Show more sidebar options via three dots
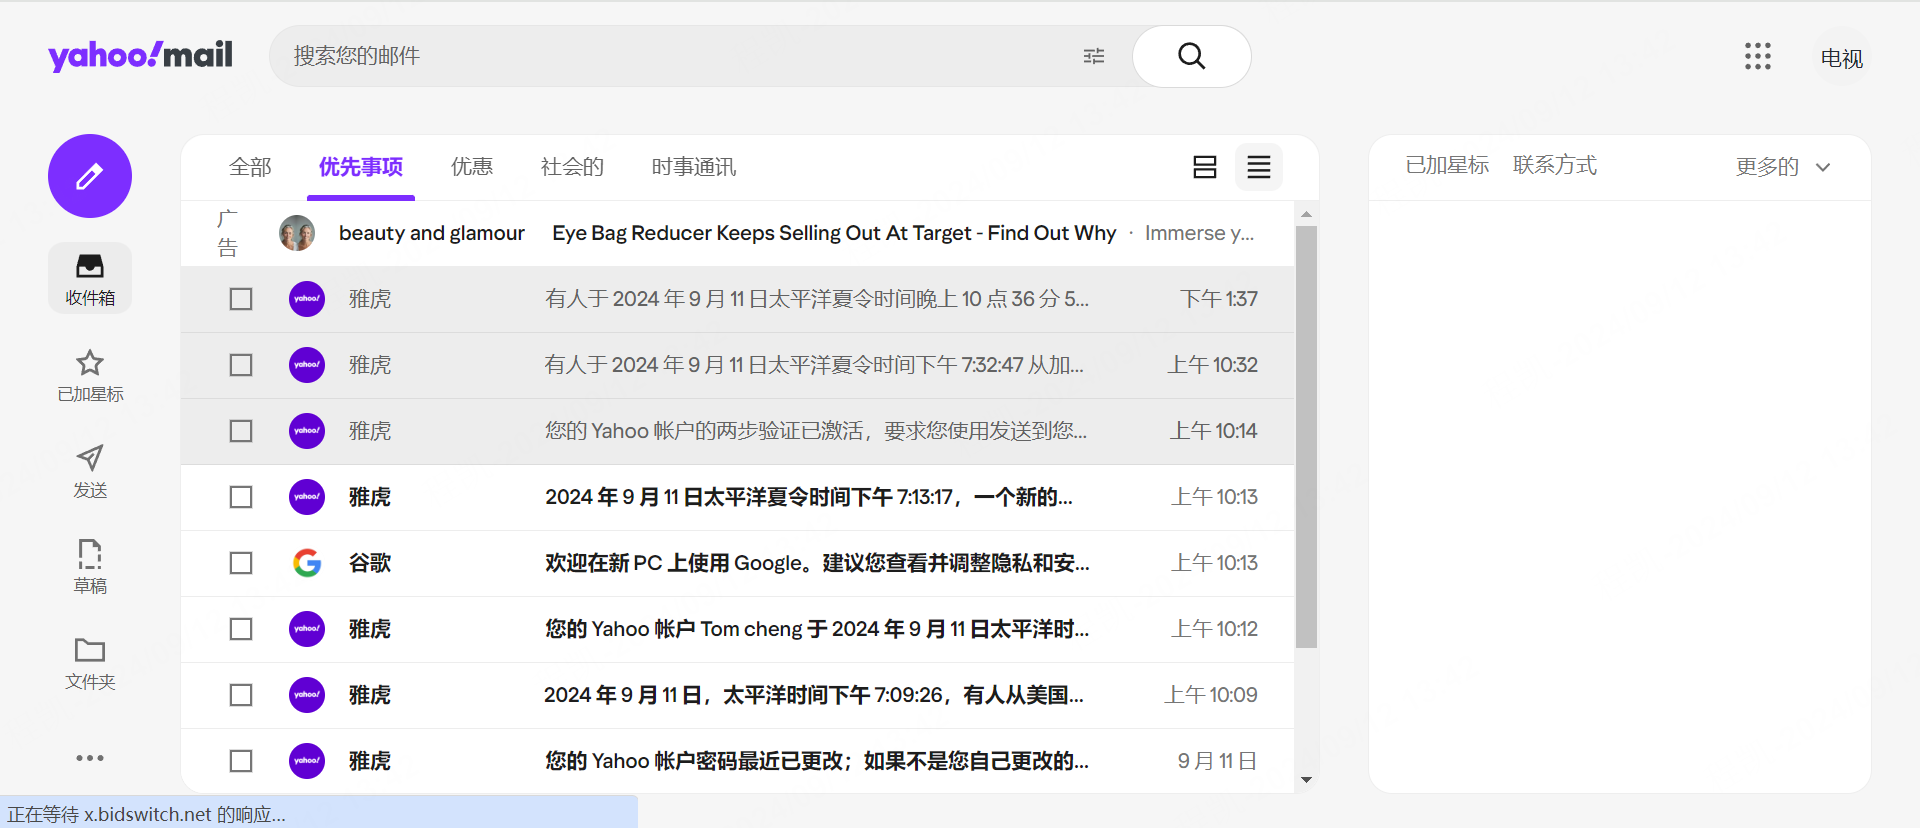 (90, 758)
